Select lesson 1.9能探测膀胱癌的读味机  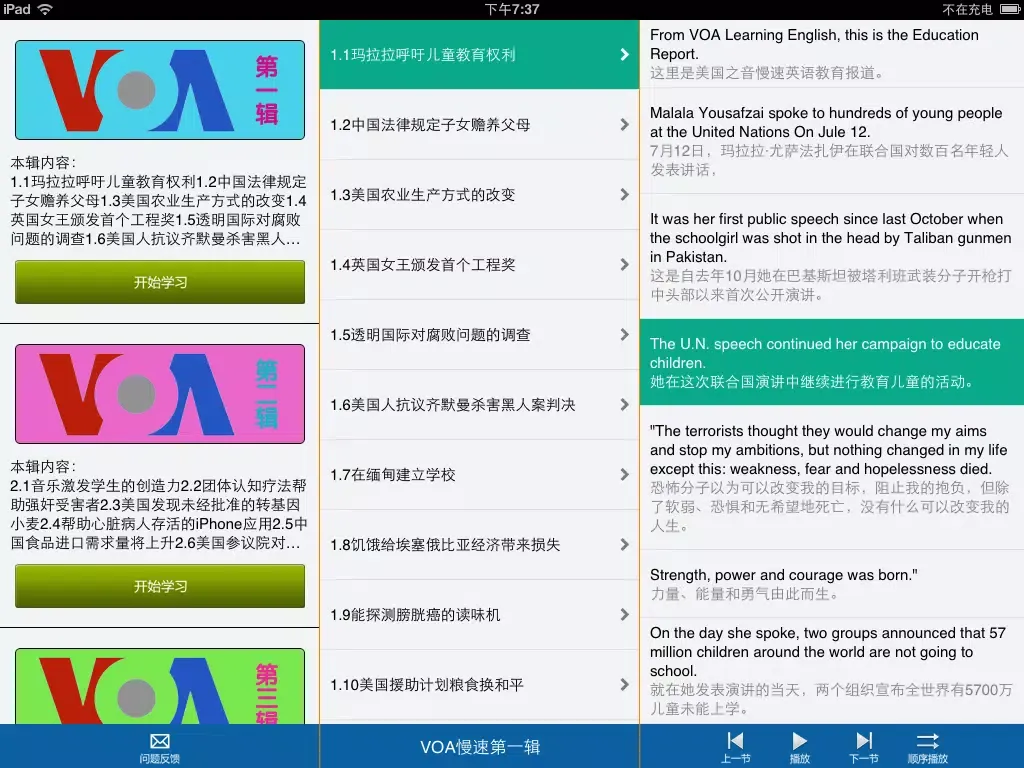click(479, 615)
